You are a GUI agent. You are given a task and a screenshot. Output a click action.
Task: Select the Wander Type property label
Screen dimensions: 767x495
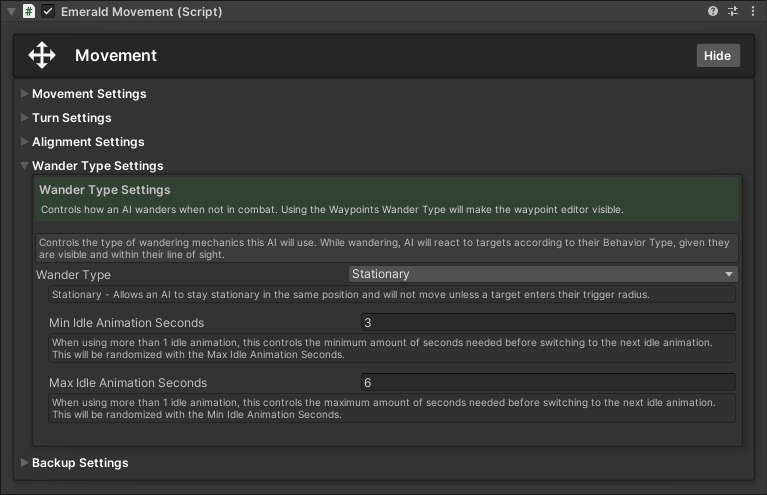(x=74, y=274)
